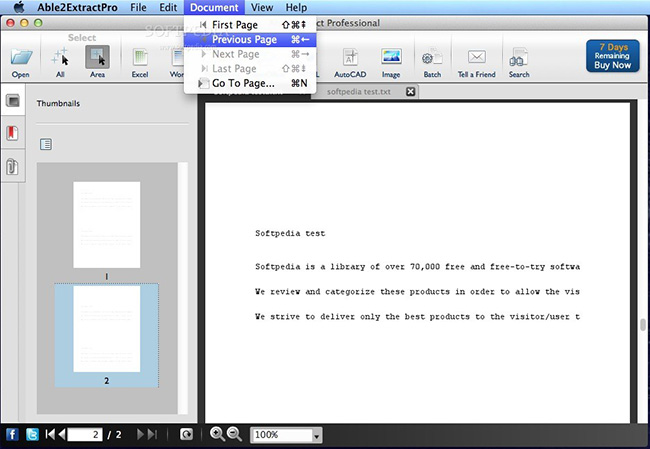Convert to Excel via toolbar icon
This screenshot has height=449, width=650.
tap(140, 58)
